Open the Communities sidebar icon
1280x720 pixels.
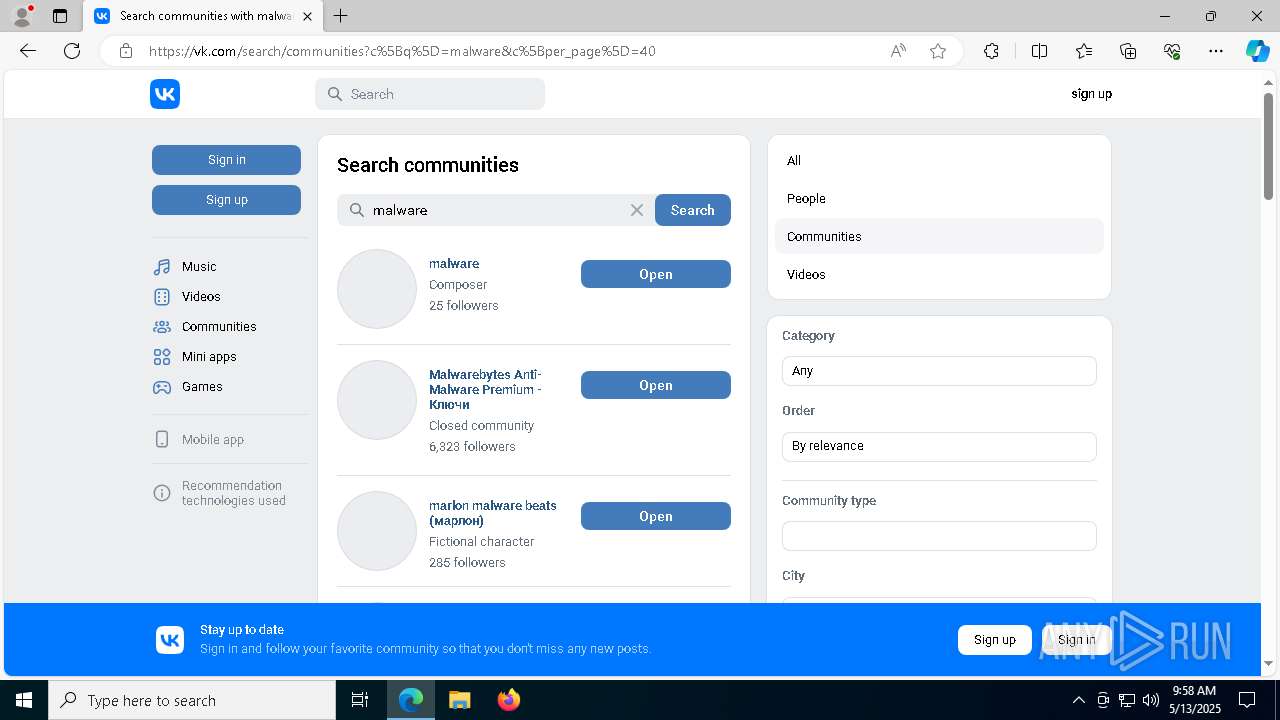click(x=162, y=327)
